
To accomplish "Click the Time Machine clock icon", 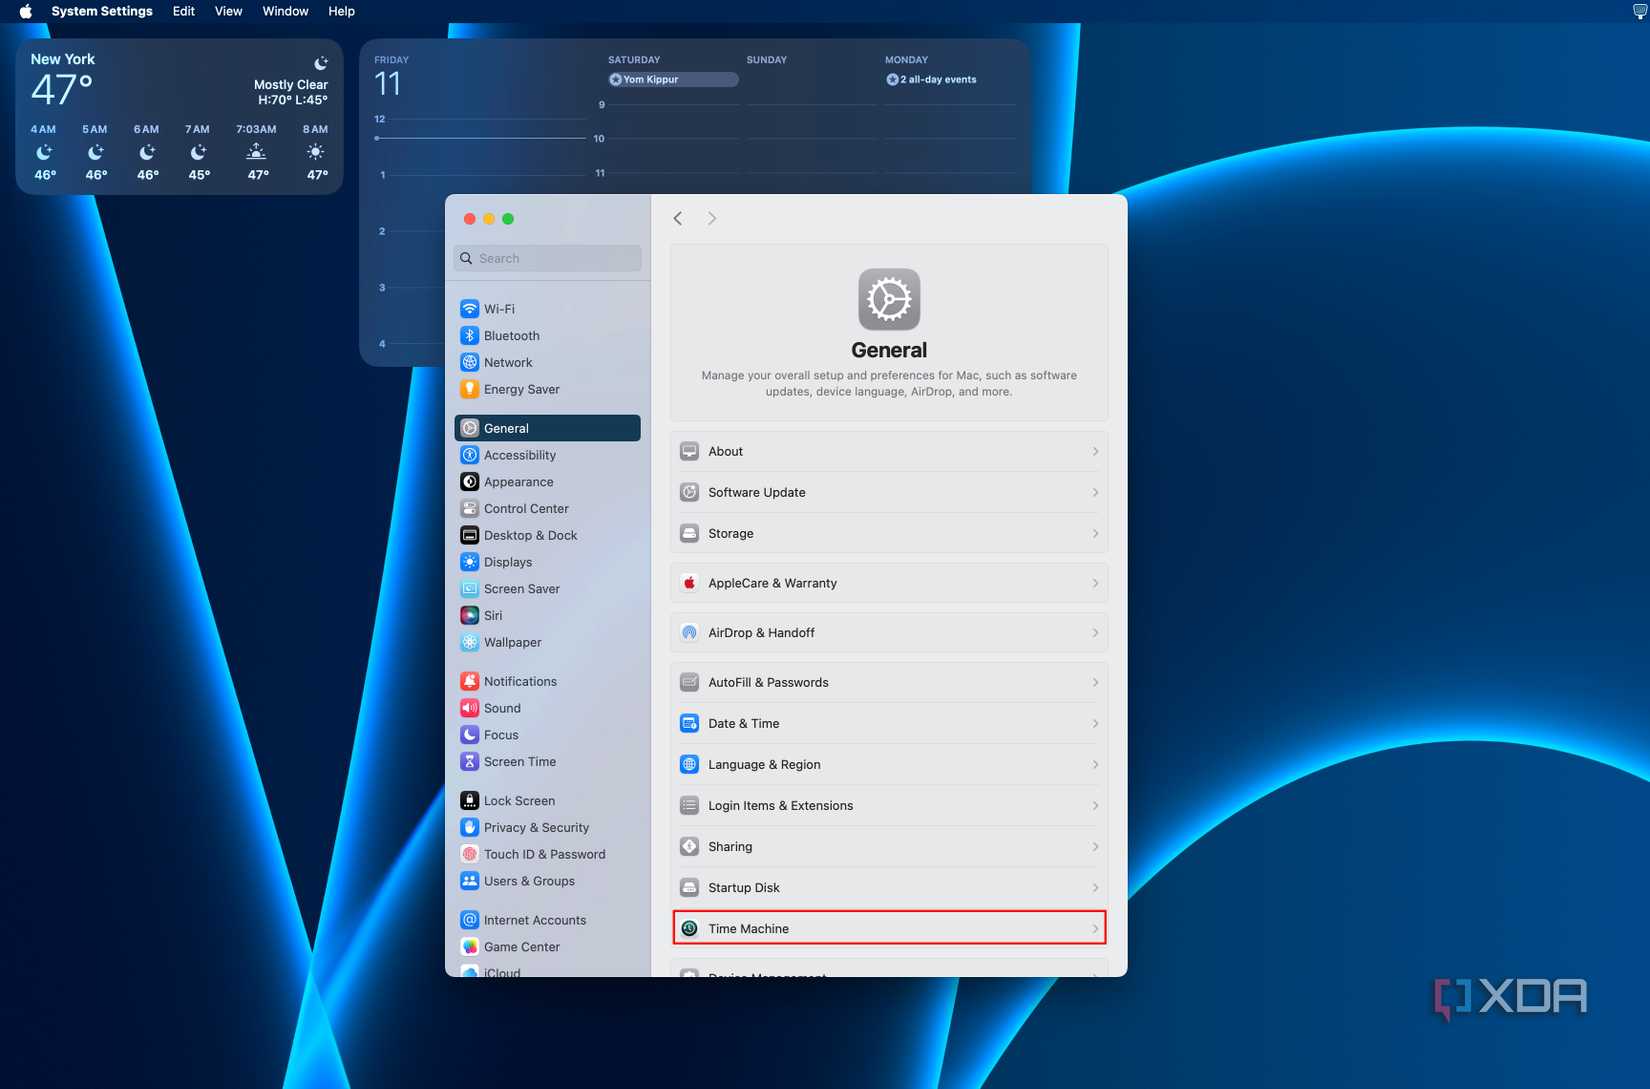I will 689,929.
